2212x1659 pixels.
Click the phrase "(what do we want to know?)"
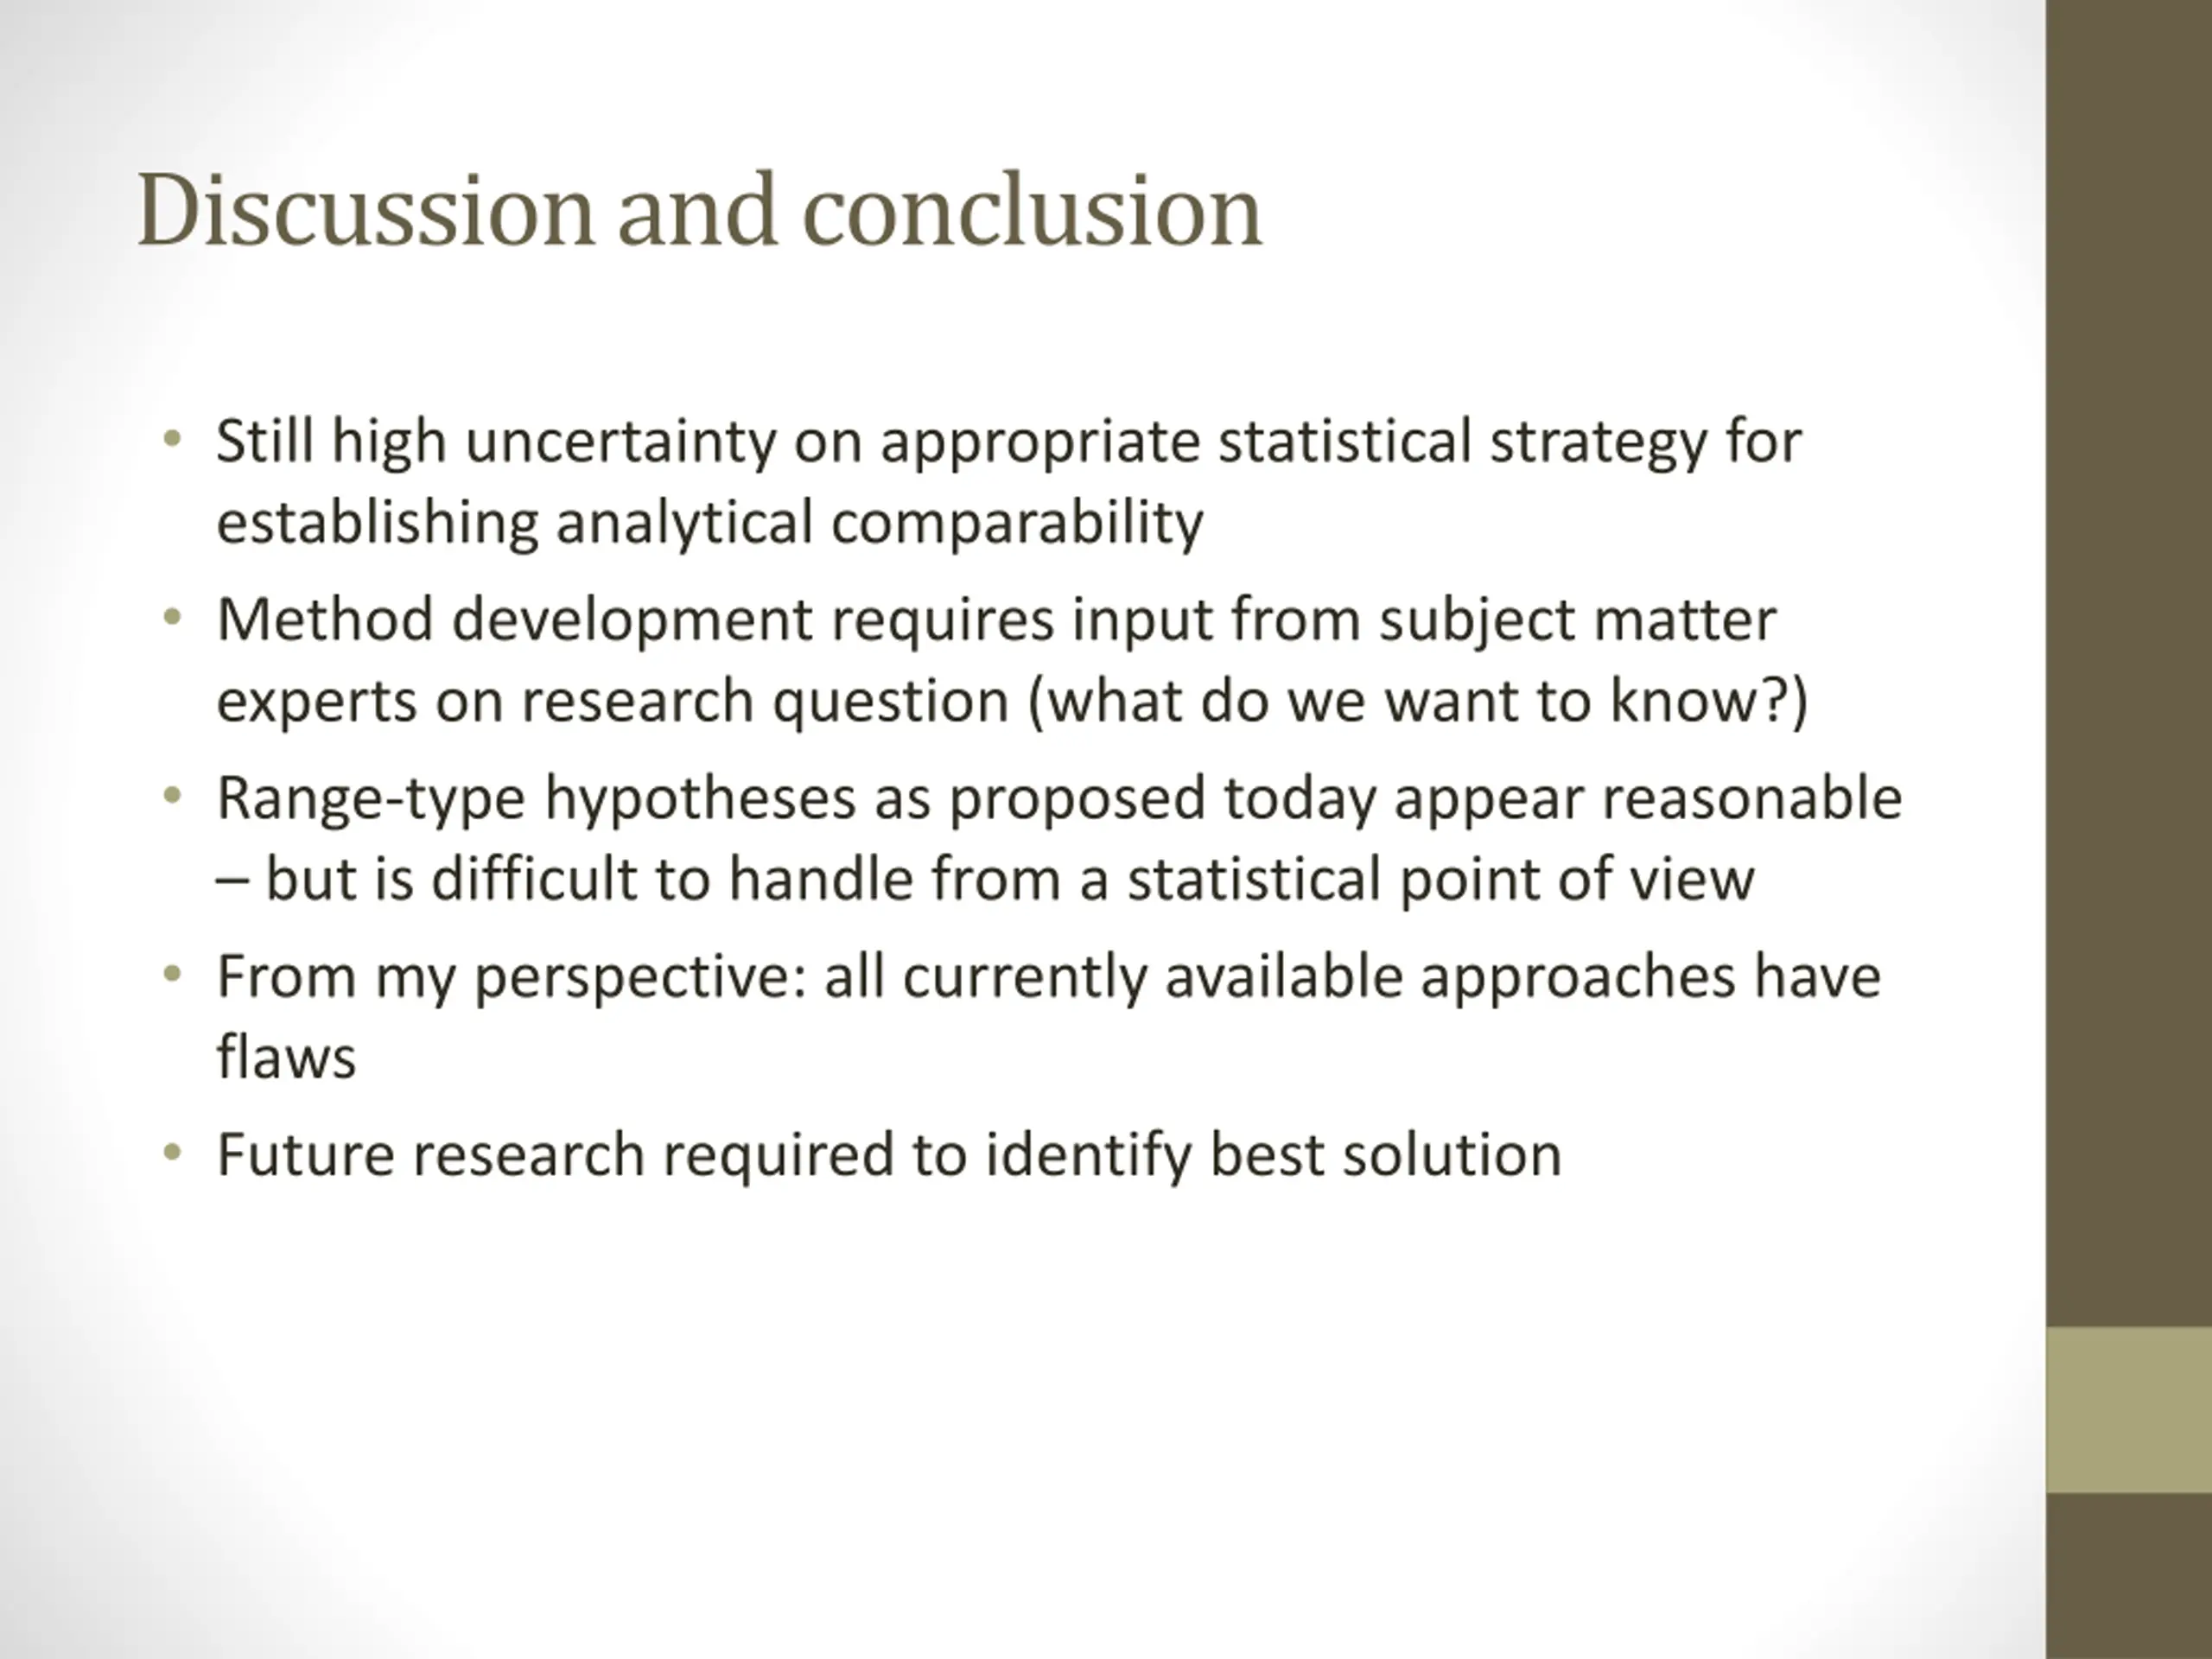(x=1418, y=700)
